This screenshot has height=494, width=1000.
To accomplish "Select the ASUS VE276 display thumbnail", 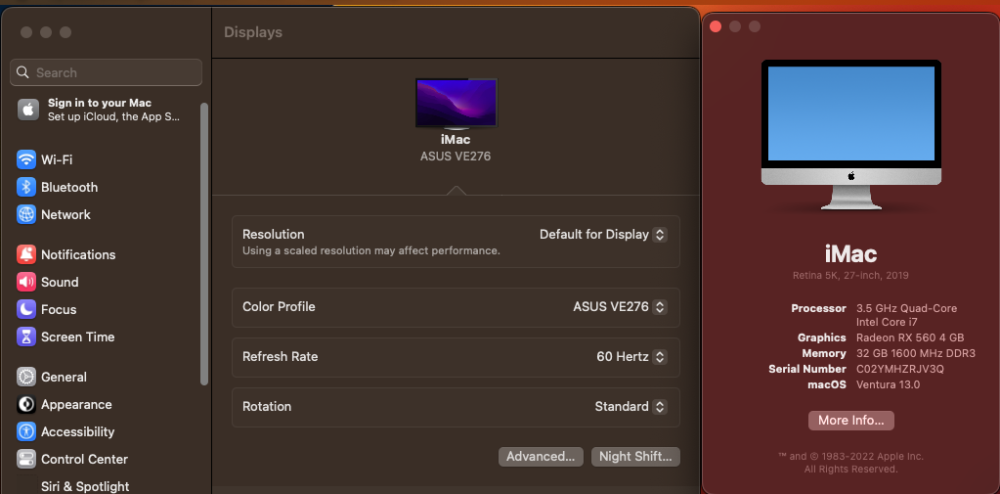I will [x=456, y=103].
